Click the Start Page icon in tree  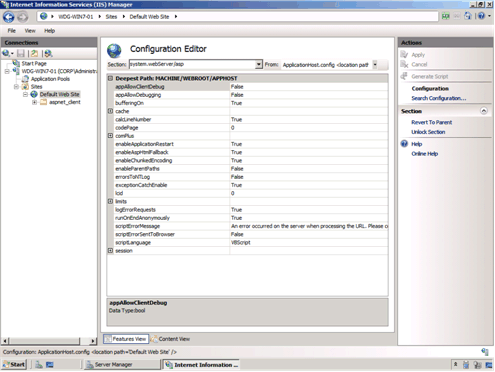click(x=16, y=63)
